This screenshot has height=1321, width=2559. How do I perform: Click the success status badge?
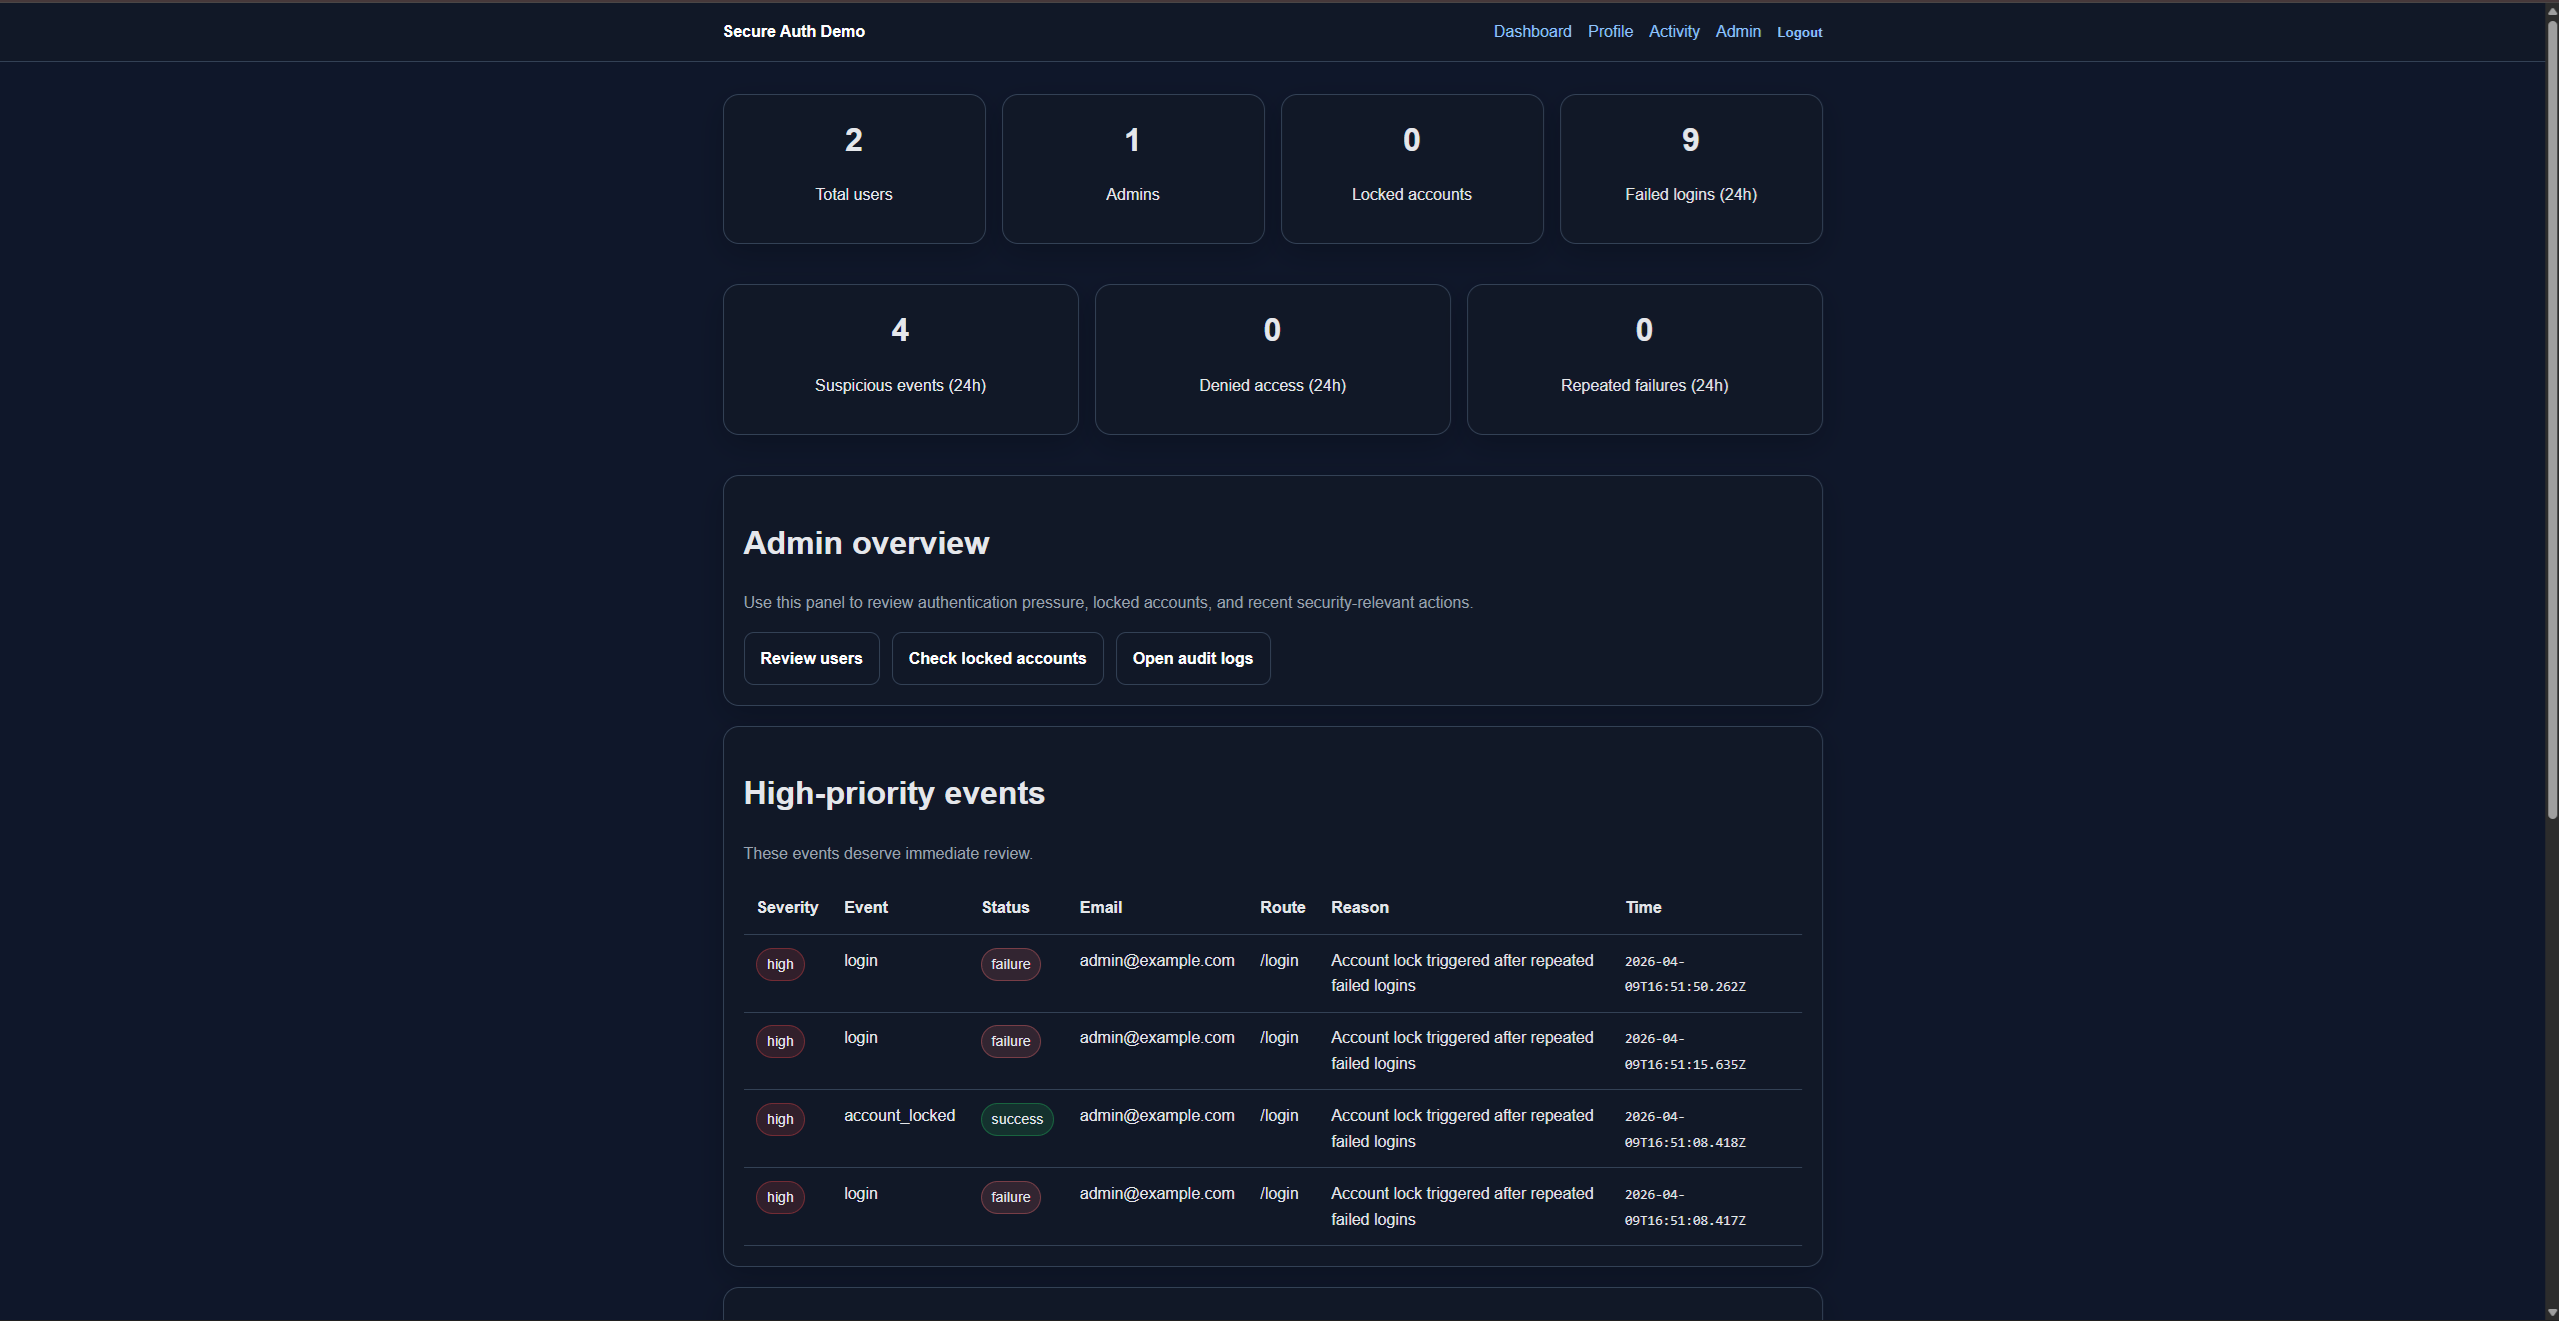1016,1119
